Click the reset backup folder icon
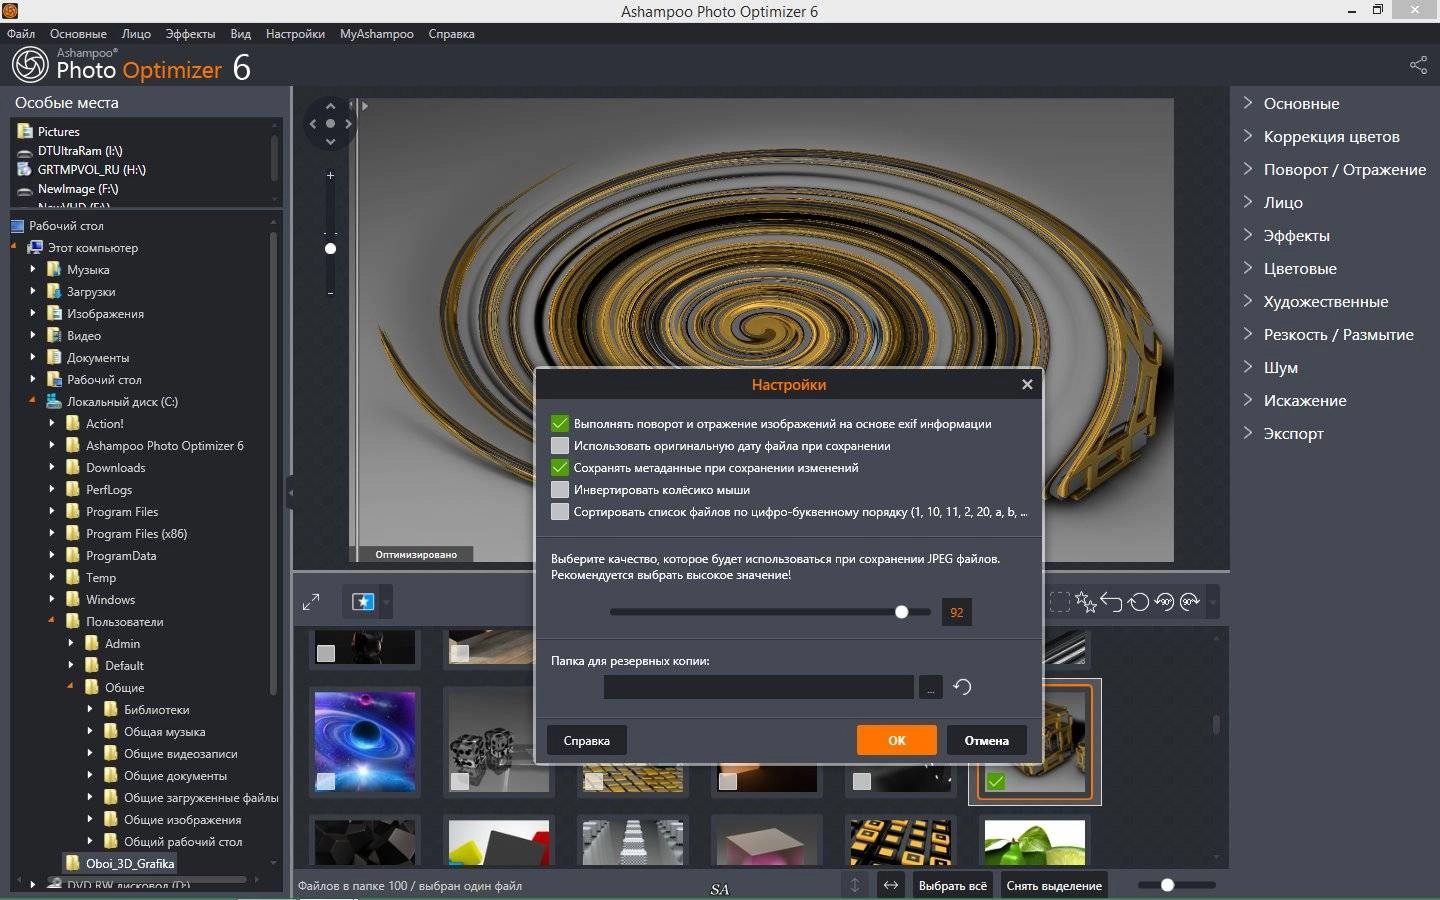Image resolution: width=1440 pixels, height=900 pixels. click(x=962, y=687)
